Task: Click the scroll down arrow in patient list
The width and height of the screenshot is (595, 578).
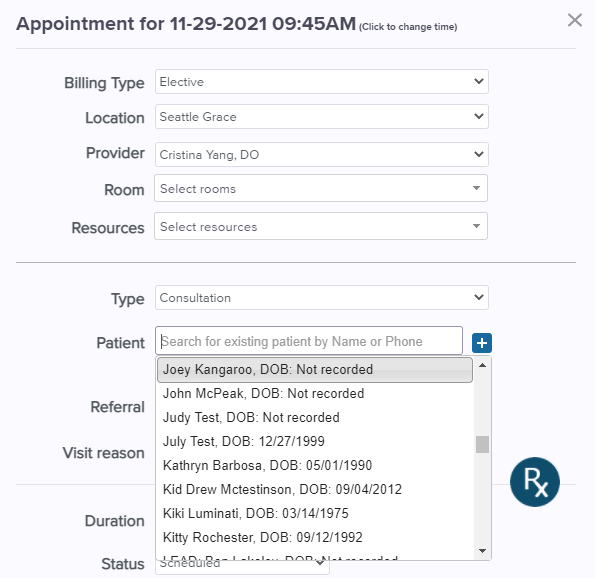Action: pyautogui.click(x=482, y=551)
